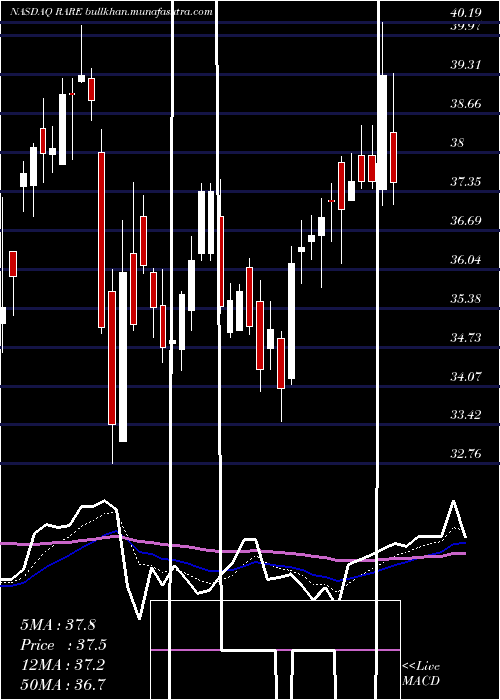
Task: Click the <<Live MACD label
Action: (x=421, y=673)
